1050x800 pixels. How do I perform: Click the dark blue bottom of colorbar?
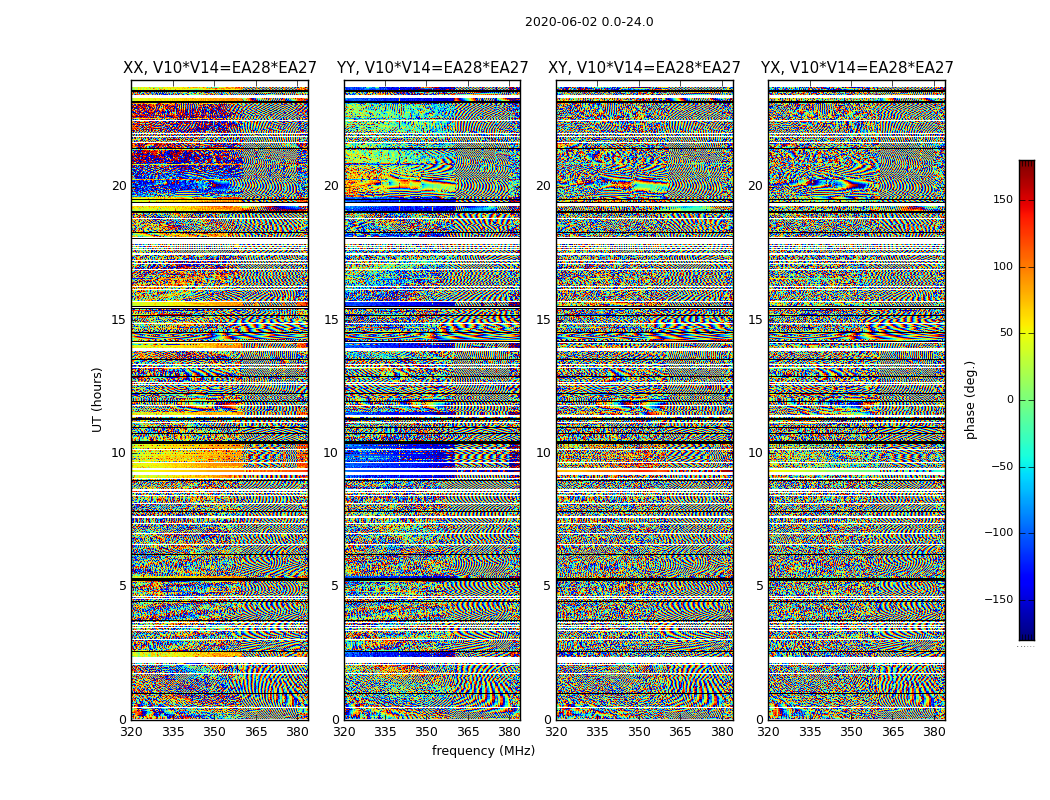pos(1026,634)
